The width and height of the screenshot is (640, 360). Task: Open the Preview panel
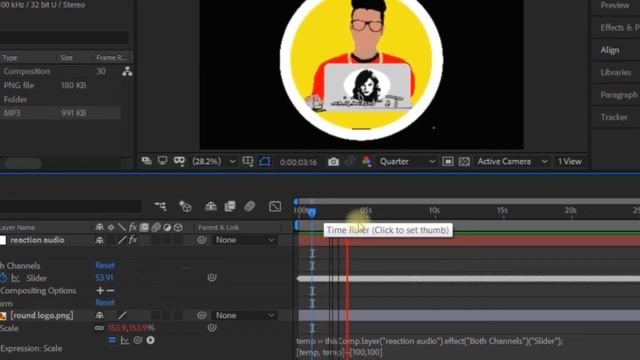click(x=615, y=5)
